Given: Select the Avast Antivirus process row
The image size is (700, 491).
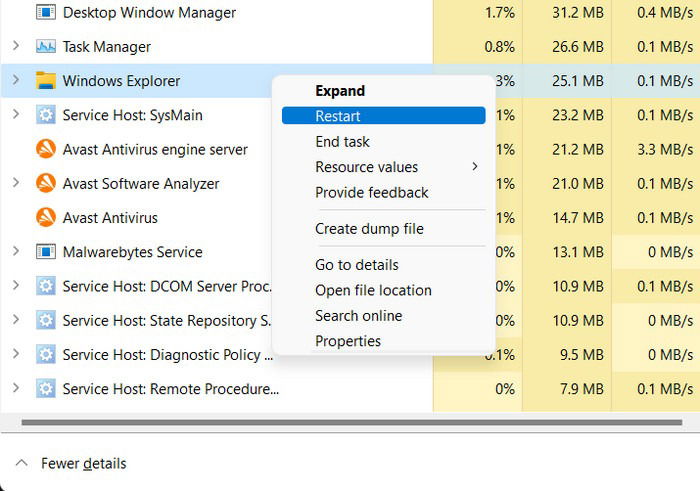Looking at the screenshot, I should pos(350,218).
